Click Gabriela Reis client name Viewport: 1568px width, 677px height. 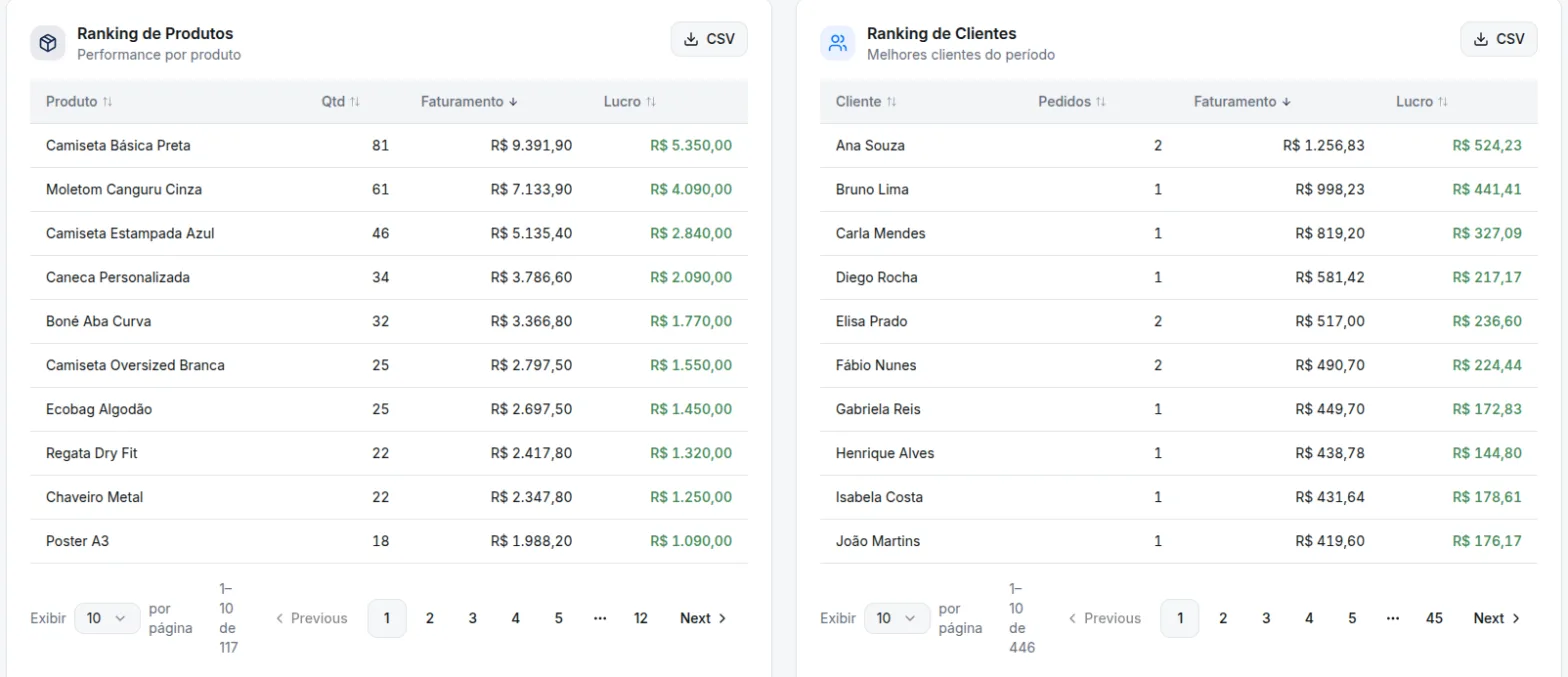point(878,409)
